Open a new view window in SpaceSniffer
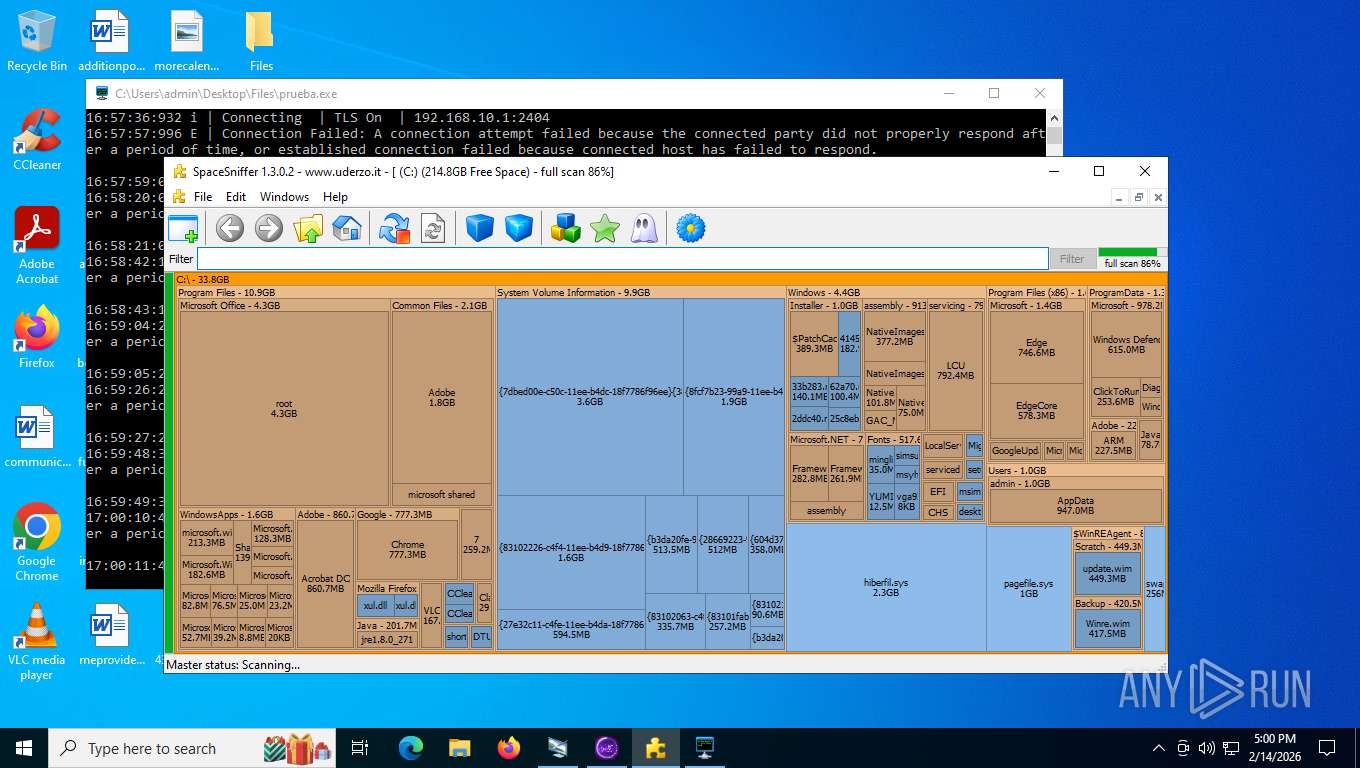This screenshot has height=768, width=1360. pos(183,228)
